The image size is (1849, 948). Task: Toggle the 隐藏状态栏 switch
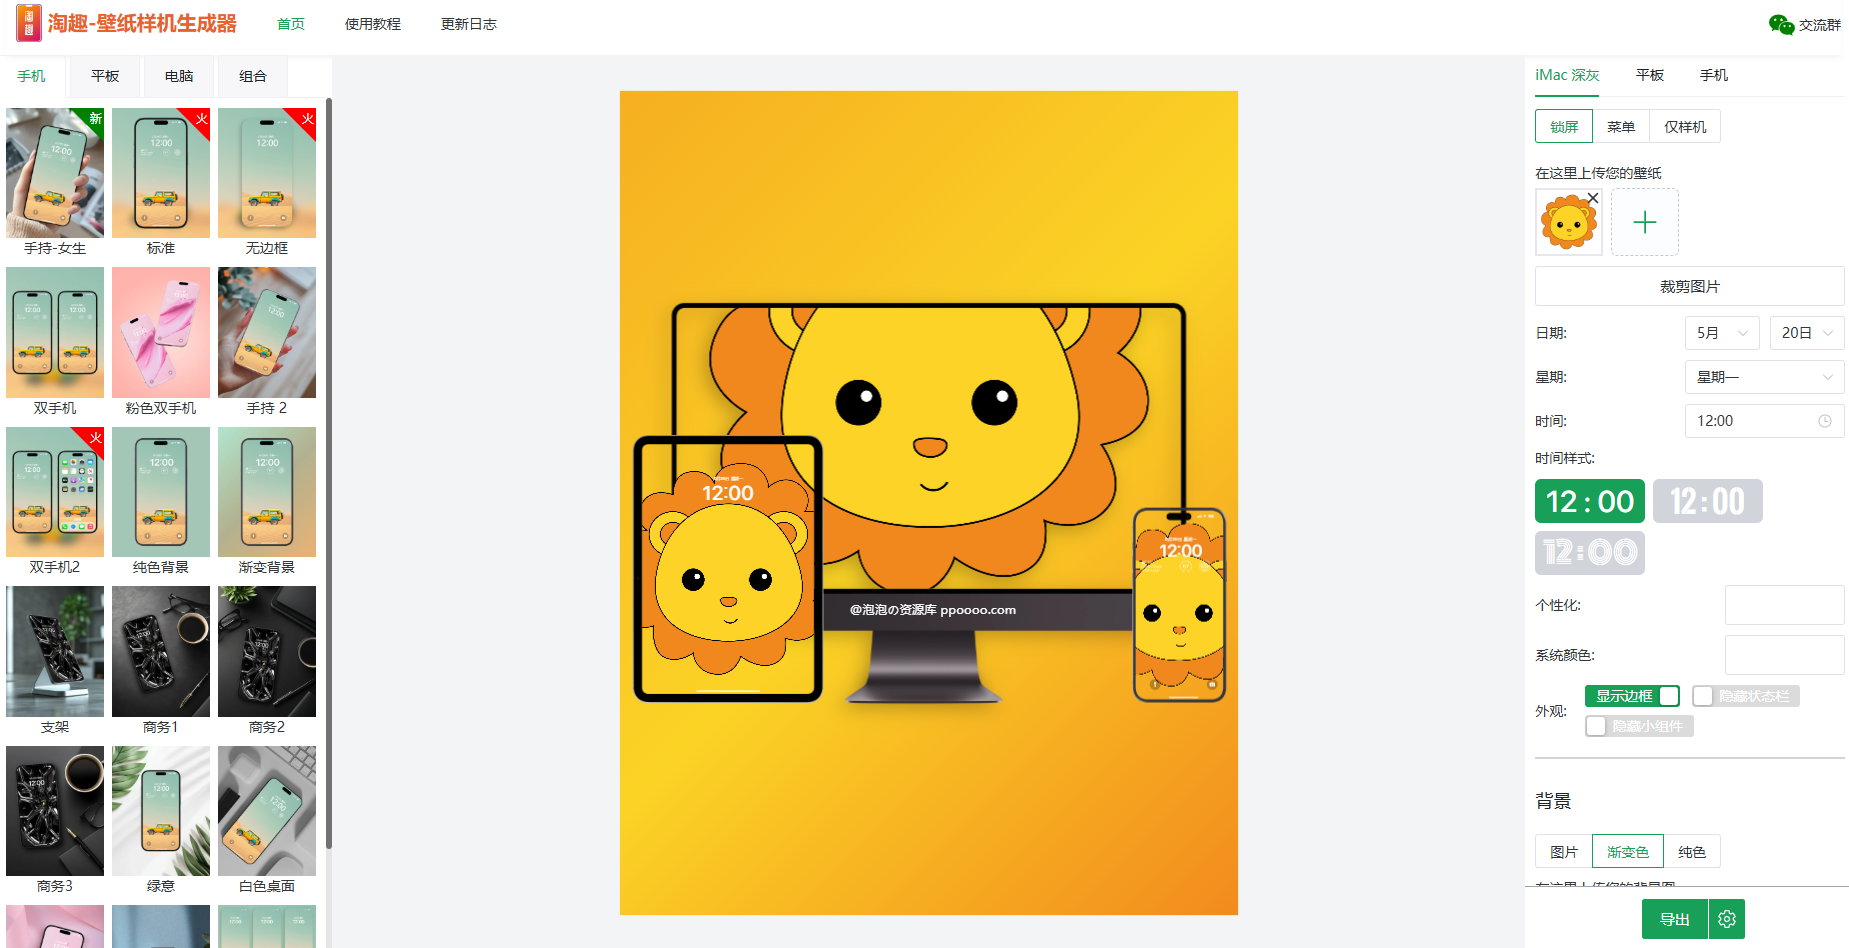pyautogui.click(x=1746, y=696)
